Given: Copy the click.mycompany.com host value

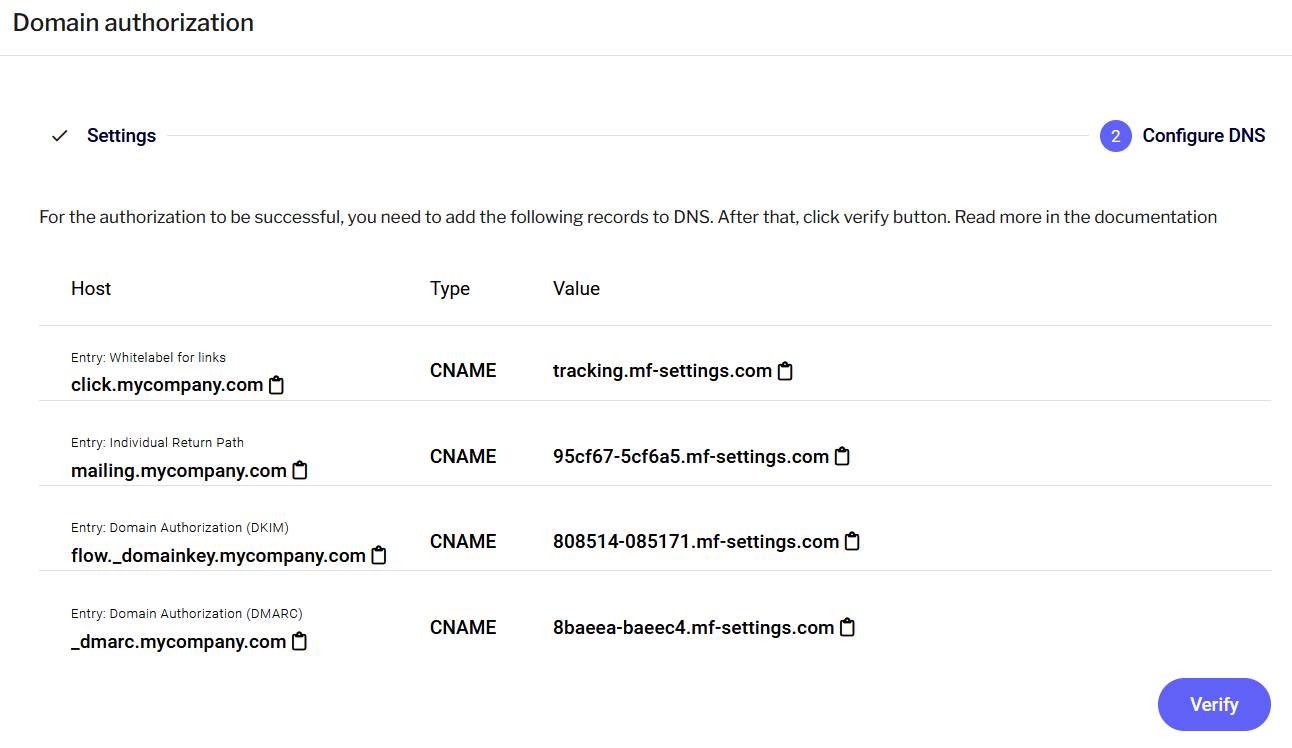Looking at the screenshot, I should pyautogui.click(x=277, y=385).
